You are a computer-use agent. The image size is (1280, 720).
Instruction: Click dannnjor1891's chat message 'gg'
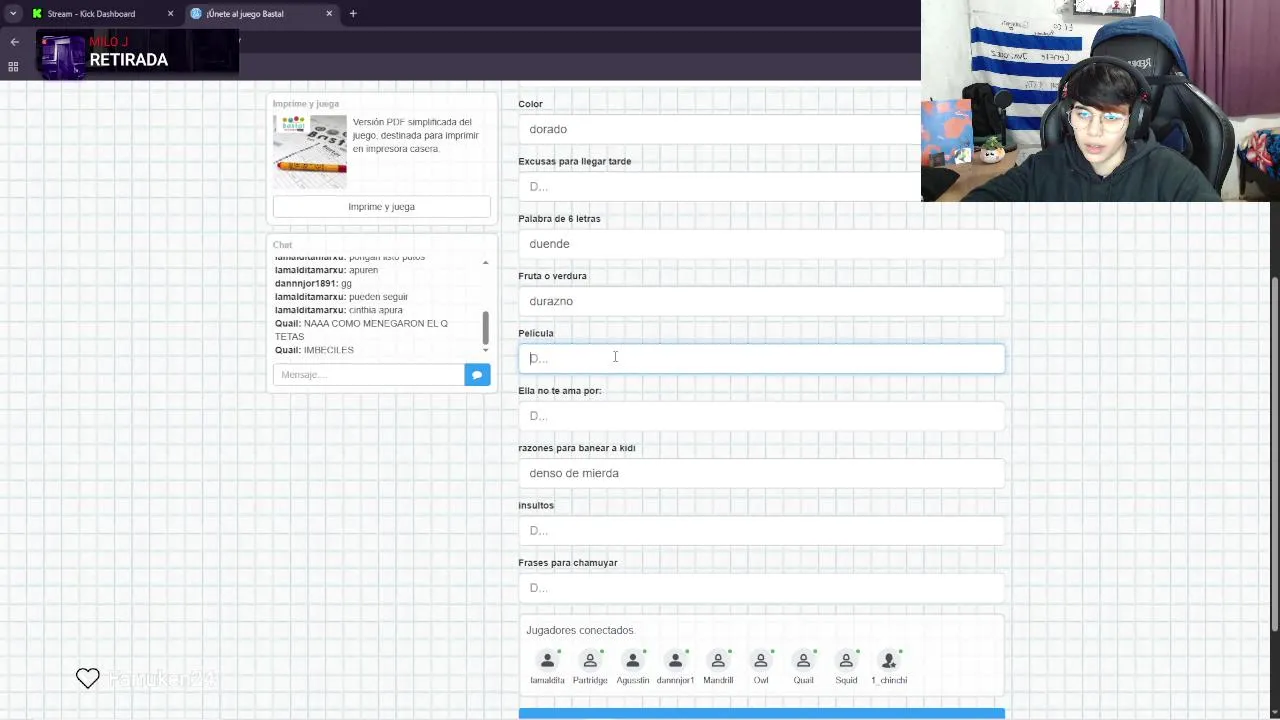[x=346, y=284]
